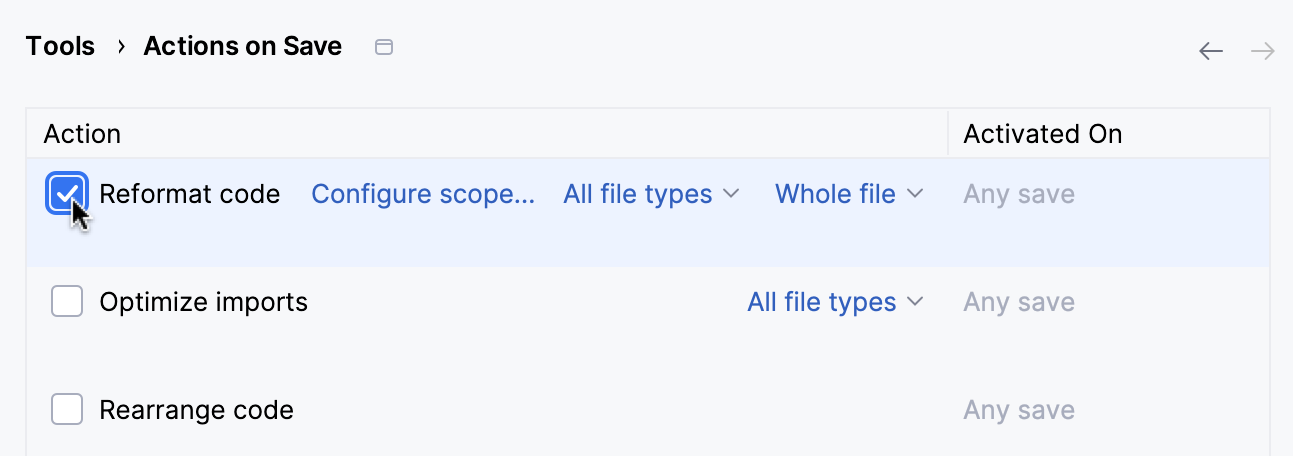Open Reformat code's All file types dropdown
The height and width of the screenshot is (456, 1293).
[x=650, y=194]
